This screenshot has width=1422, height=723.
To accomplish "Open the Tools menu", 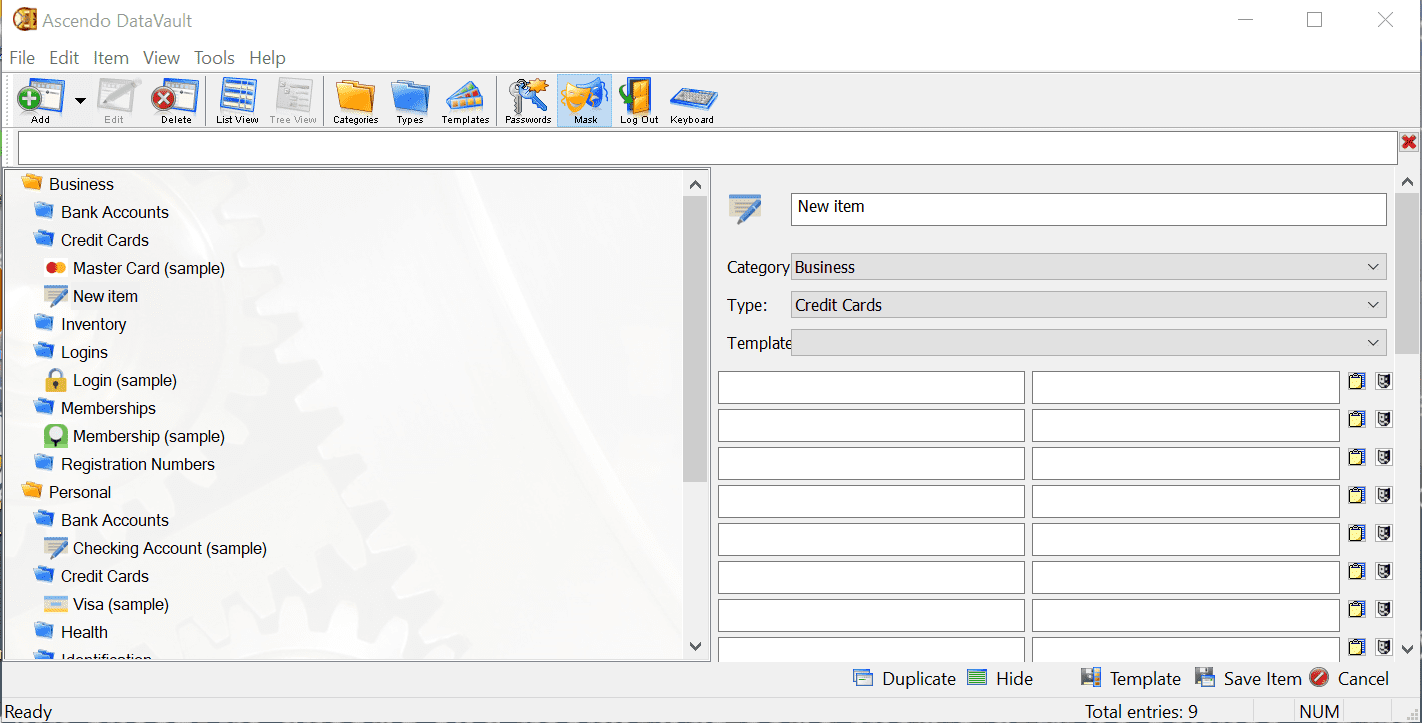I will coord(214,58).
